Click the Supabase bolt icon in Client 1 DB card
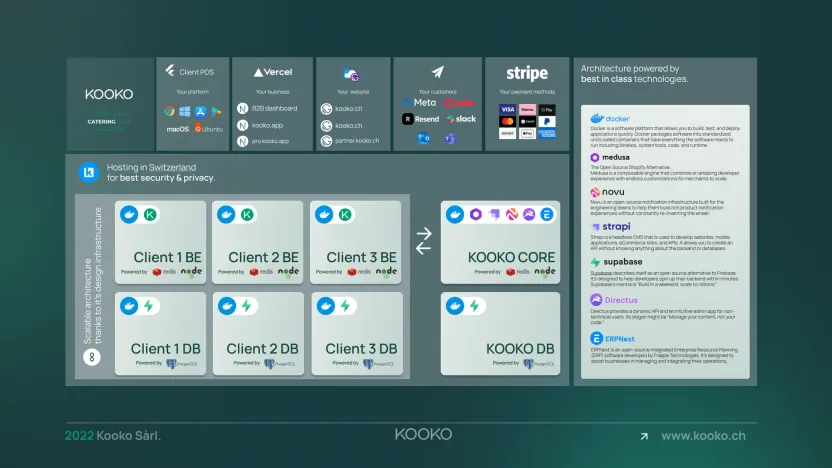 (149, 306)
